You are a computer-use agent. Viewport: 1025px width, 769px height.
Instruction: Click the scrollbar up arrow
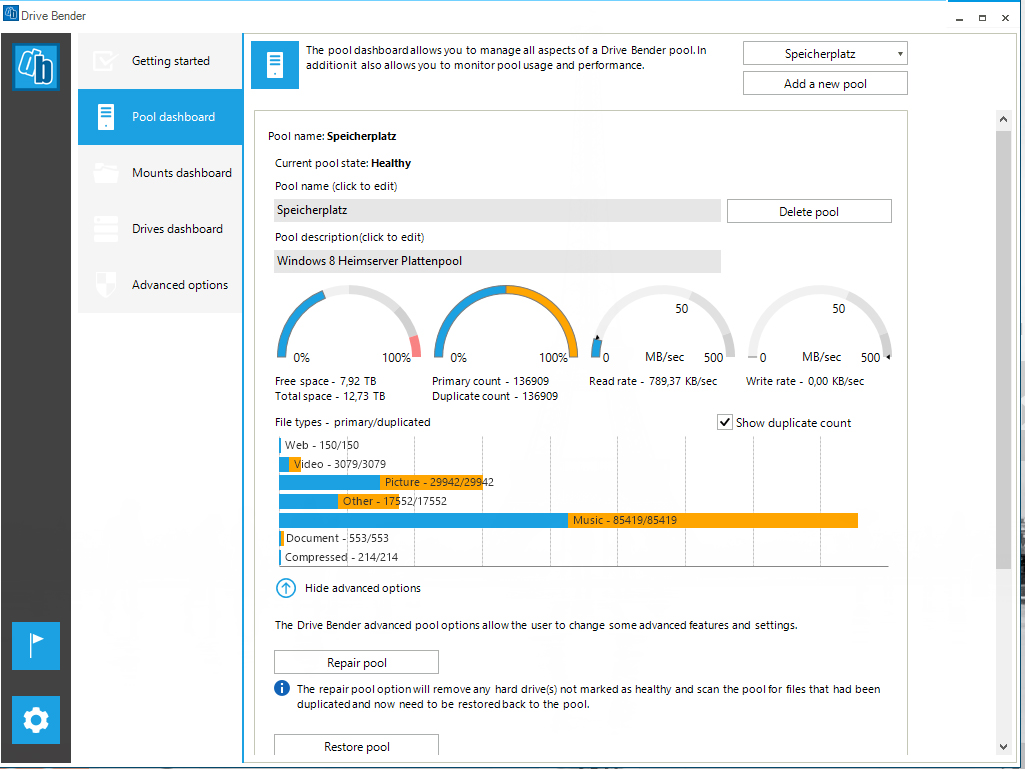click(1003, 119)
